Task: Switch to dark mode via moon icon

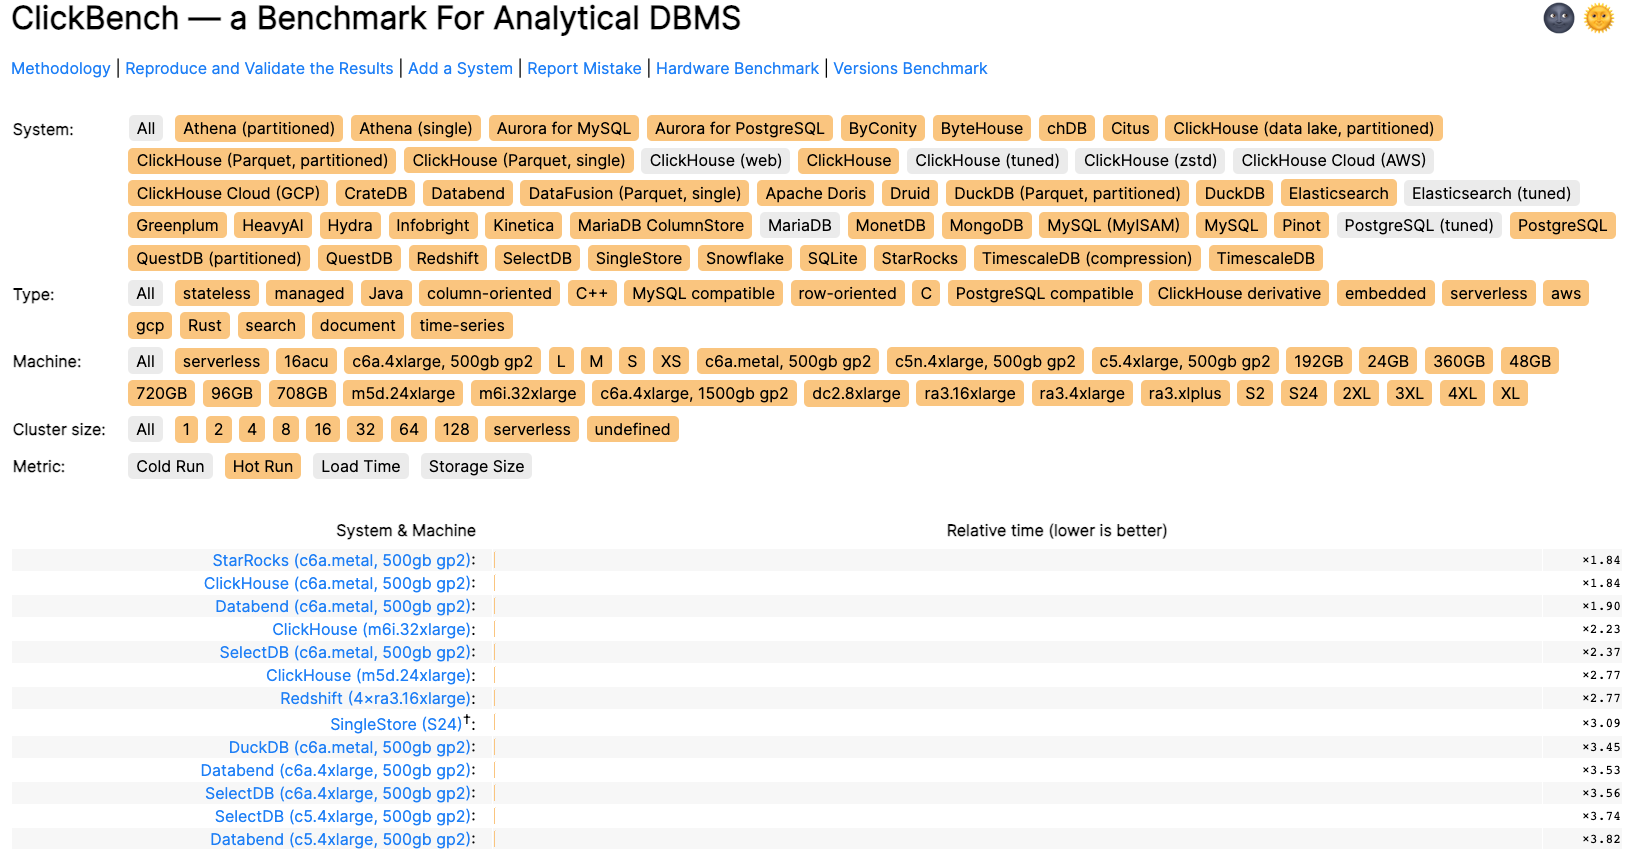Action: coord(1558,18)
